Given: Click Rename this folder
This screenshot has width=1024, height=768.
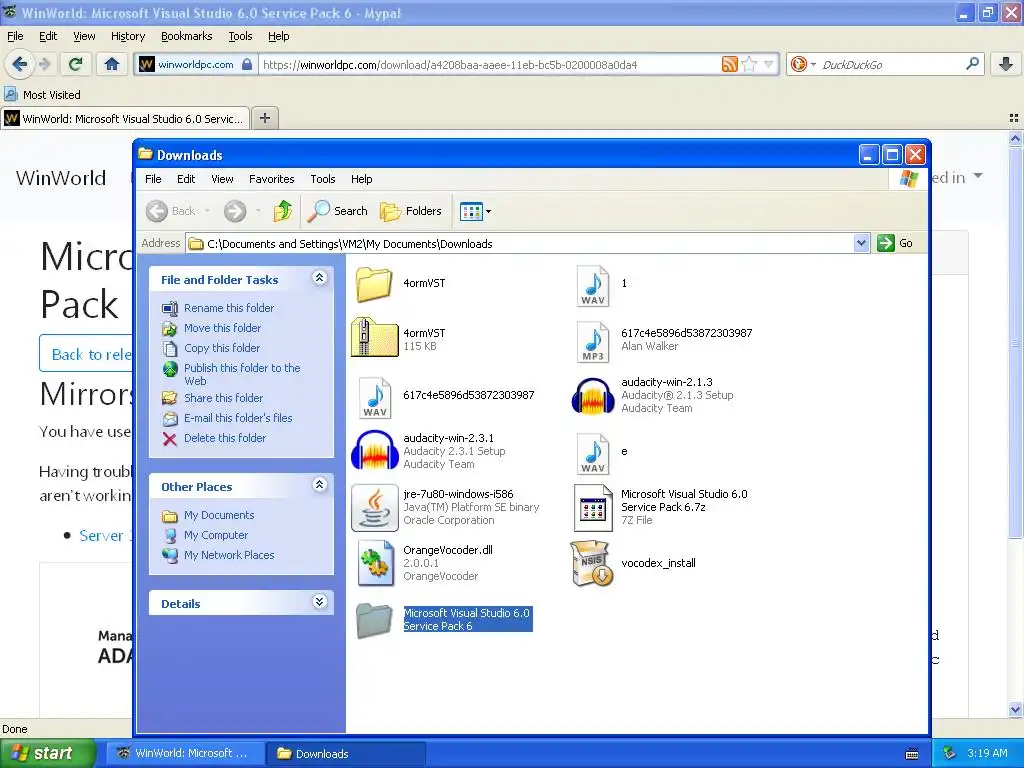Looking at the screenshot, I should (229, 308).
